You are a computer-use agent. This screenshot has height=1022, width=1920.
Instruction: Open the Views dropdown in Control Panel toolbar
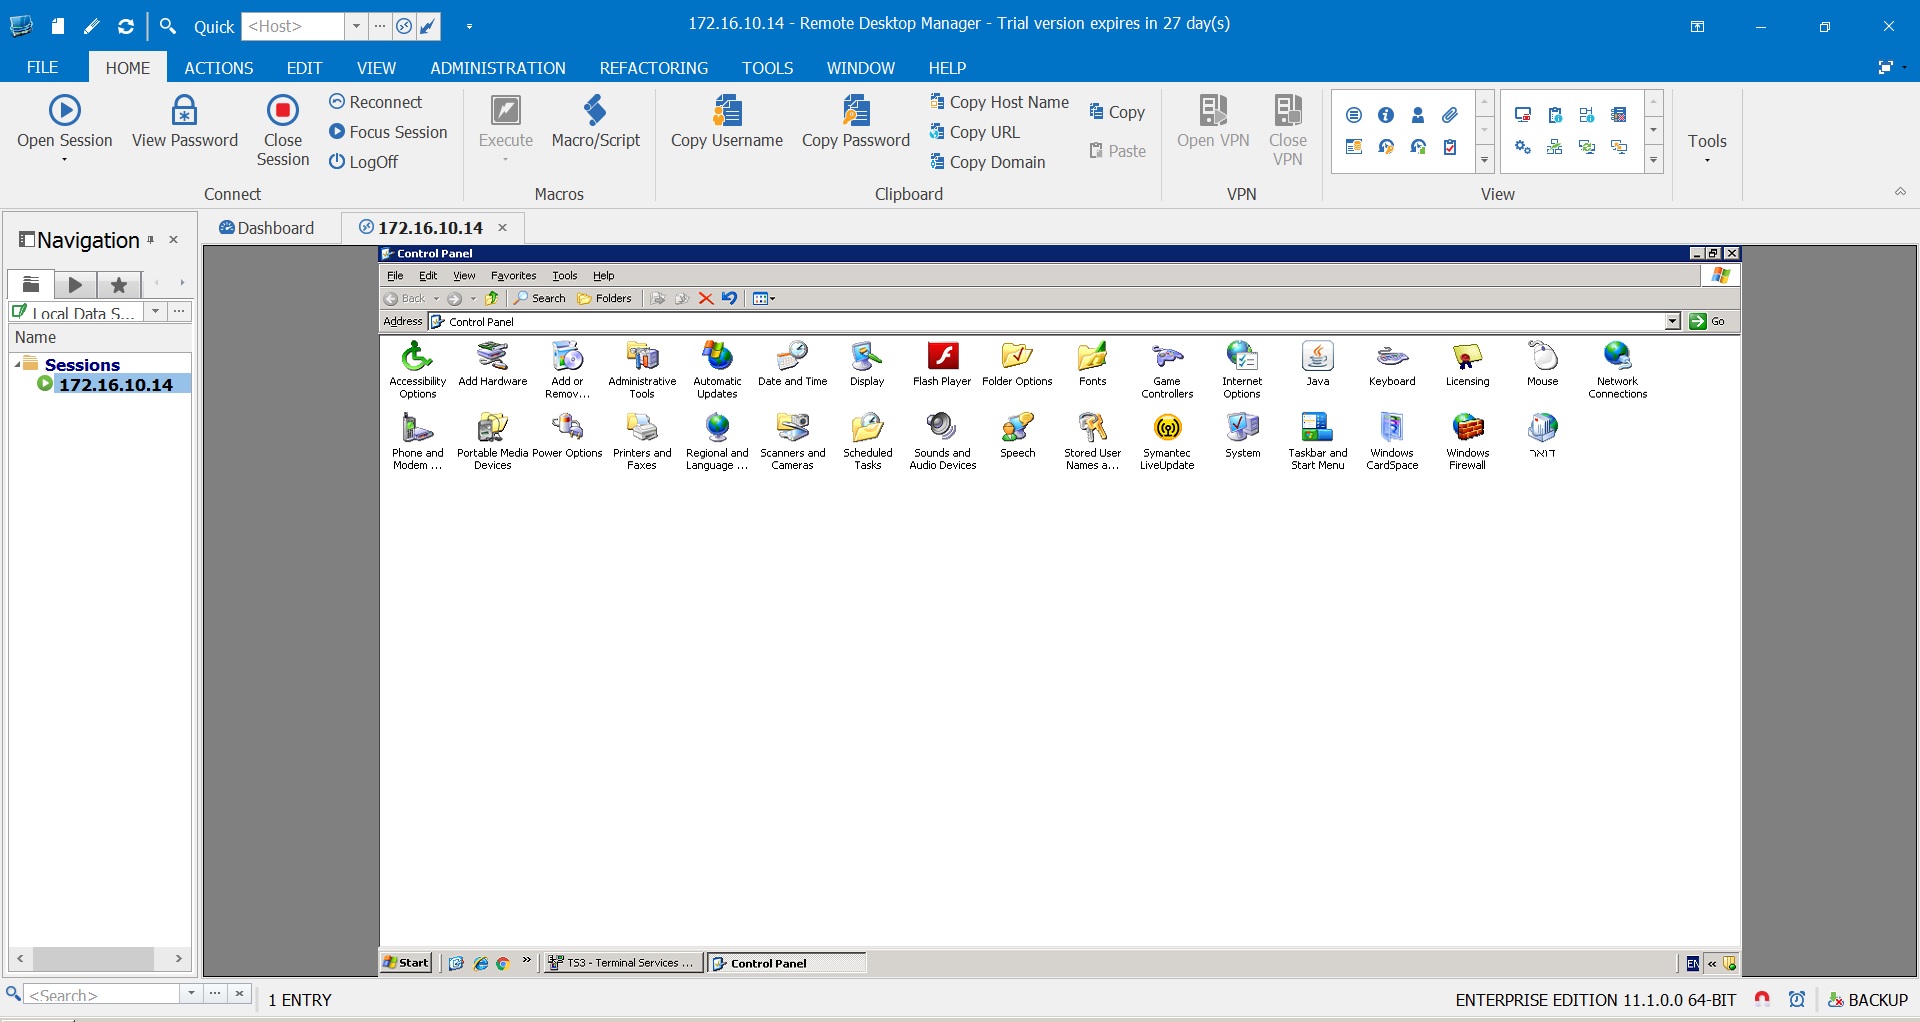(764, 298)
